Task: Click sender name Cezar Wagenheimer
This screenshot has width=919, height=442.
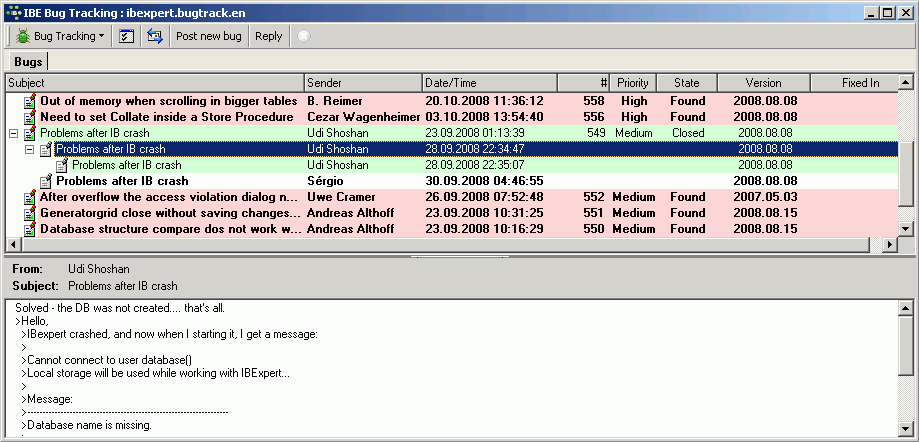Action: click(363, 117)
